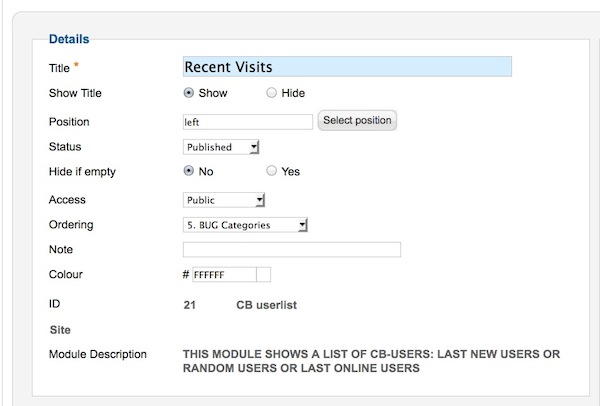Screen dimensions: 600x406
Task: Click the Access dropdown arrow icon
Action: click(x=259, y=200)
